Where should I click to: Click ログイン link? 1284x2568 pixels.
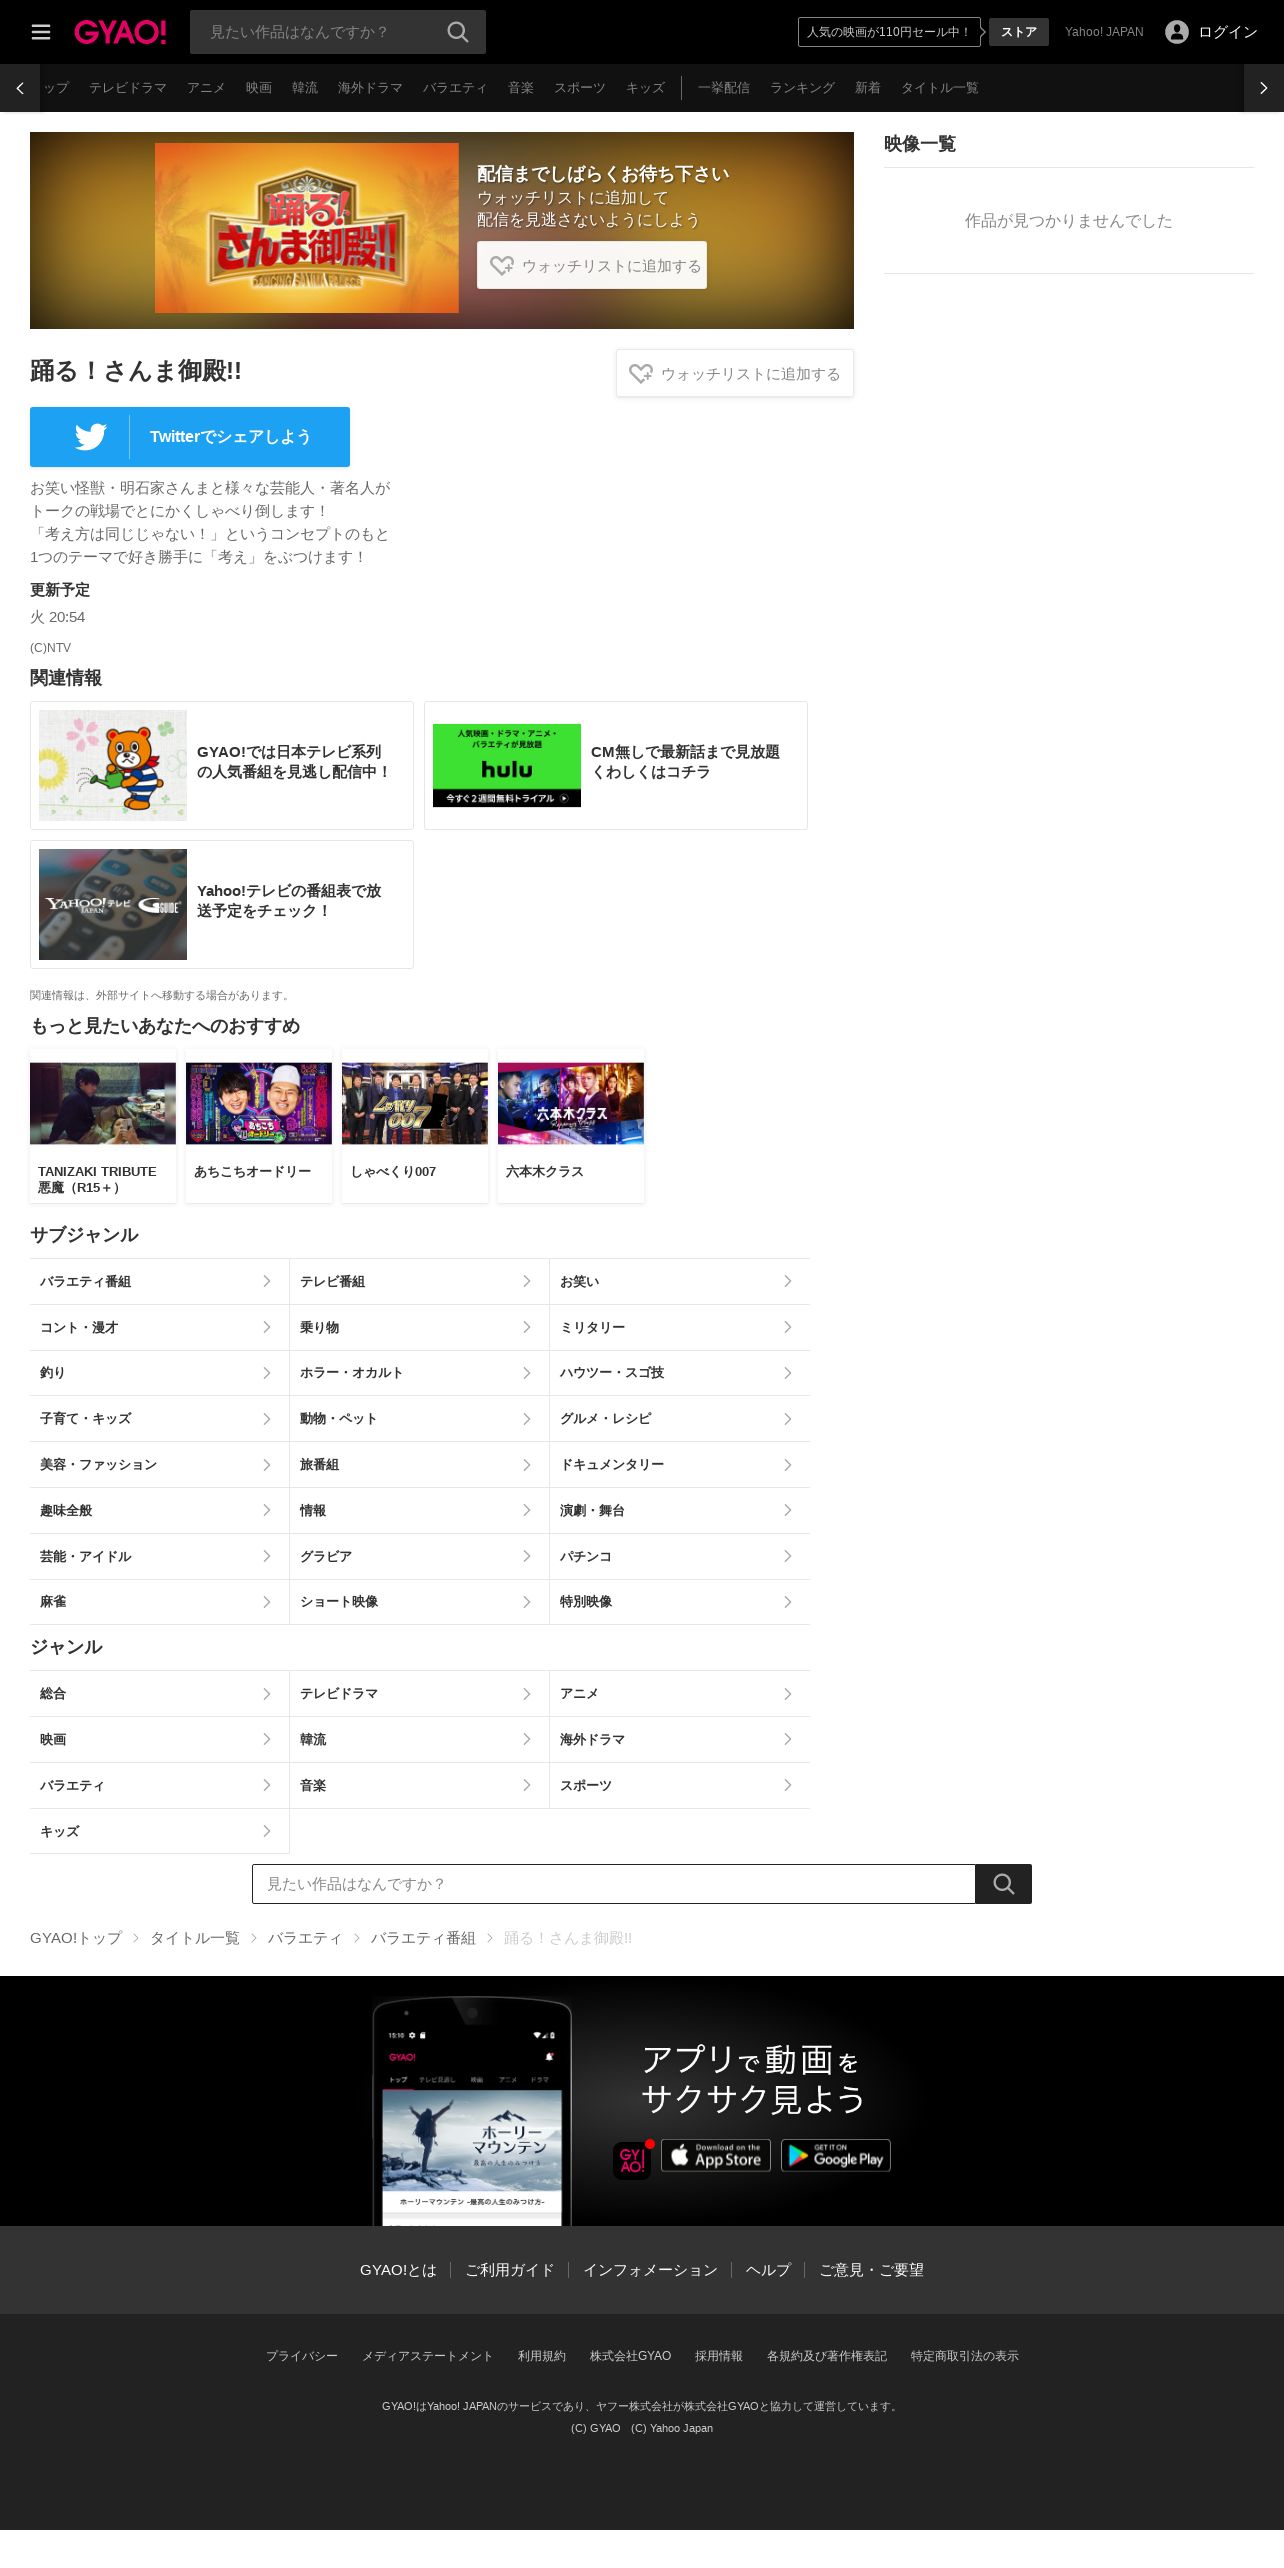point(1228,32)
